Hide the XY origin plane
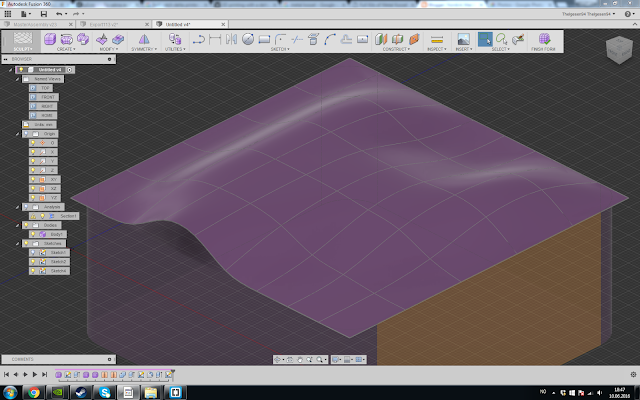Screen dimensions: 640x400 click(33, 180)
